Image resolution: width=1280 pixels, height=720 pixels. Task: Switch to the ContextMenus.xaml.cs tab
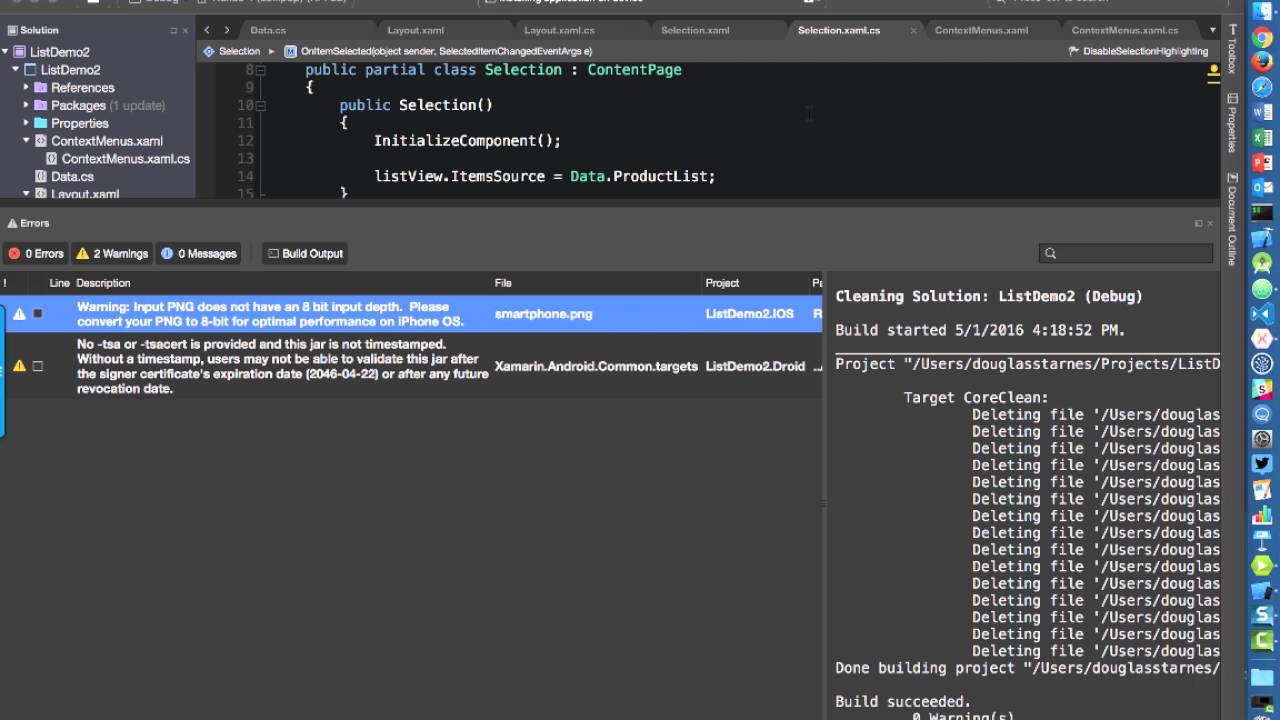(1125, 30)
